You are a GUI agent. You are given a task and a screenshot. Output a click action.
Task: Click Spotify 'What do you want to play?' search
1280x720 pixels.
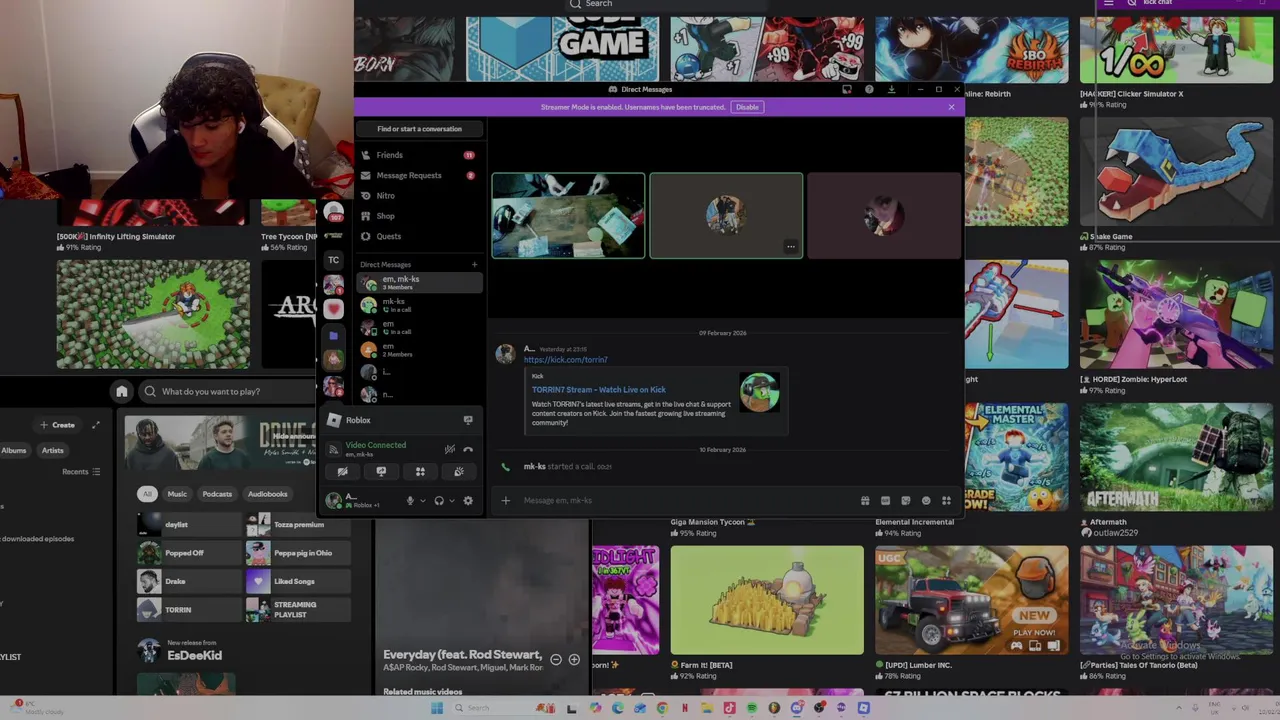(x=226, y=392)
